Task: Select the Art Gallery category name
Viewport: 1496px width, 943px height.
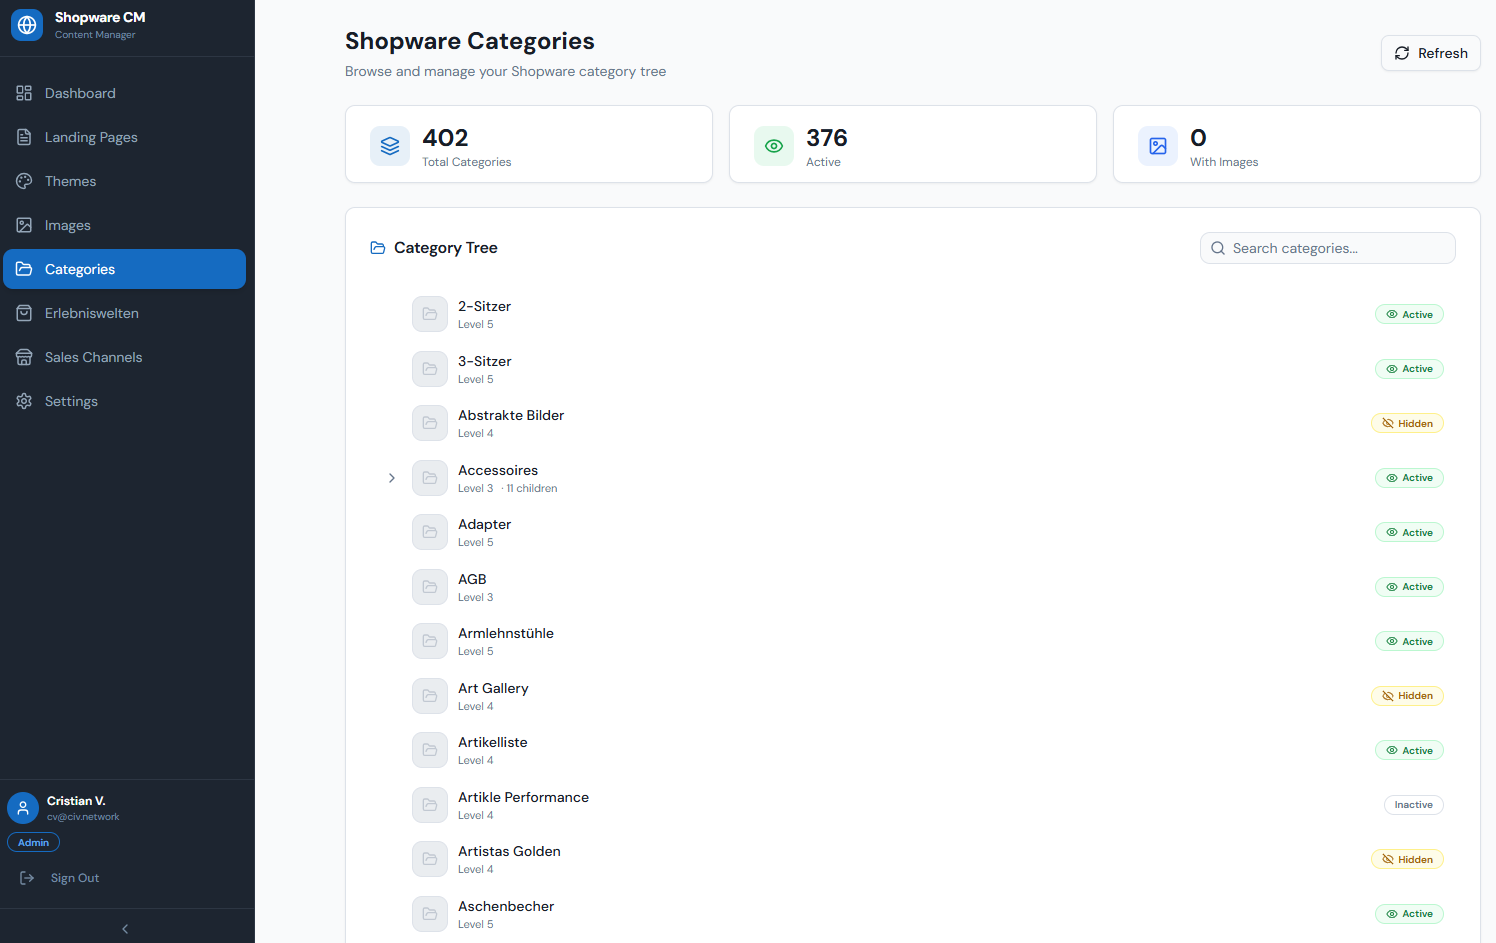Action: click(x=493, y=688)
